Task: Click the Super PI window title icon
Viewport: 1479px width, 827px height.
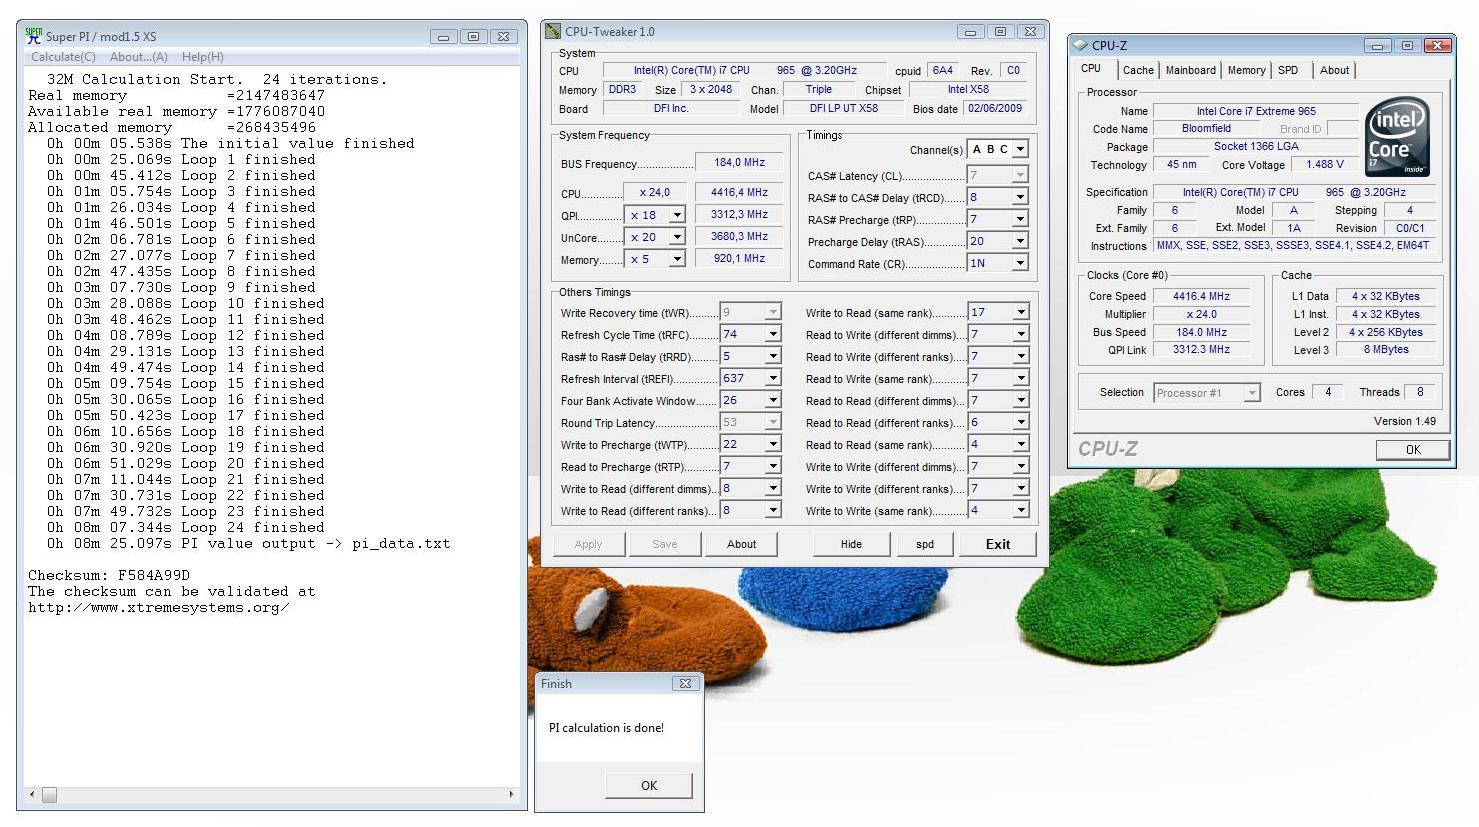Action: coord(33,36)
